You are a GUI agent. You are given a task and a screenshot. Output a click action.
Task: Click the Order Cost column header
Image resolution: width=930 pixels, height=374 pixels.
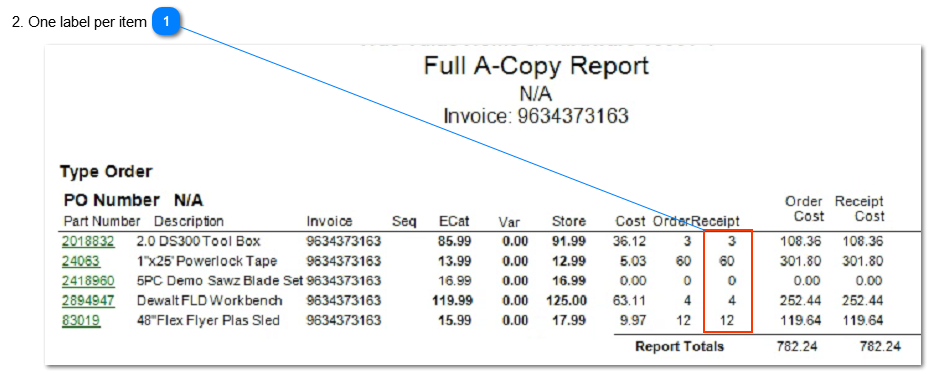click(804, 209)
